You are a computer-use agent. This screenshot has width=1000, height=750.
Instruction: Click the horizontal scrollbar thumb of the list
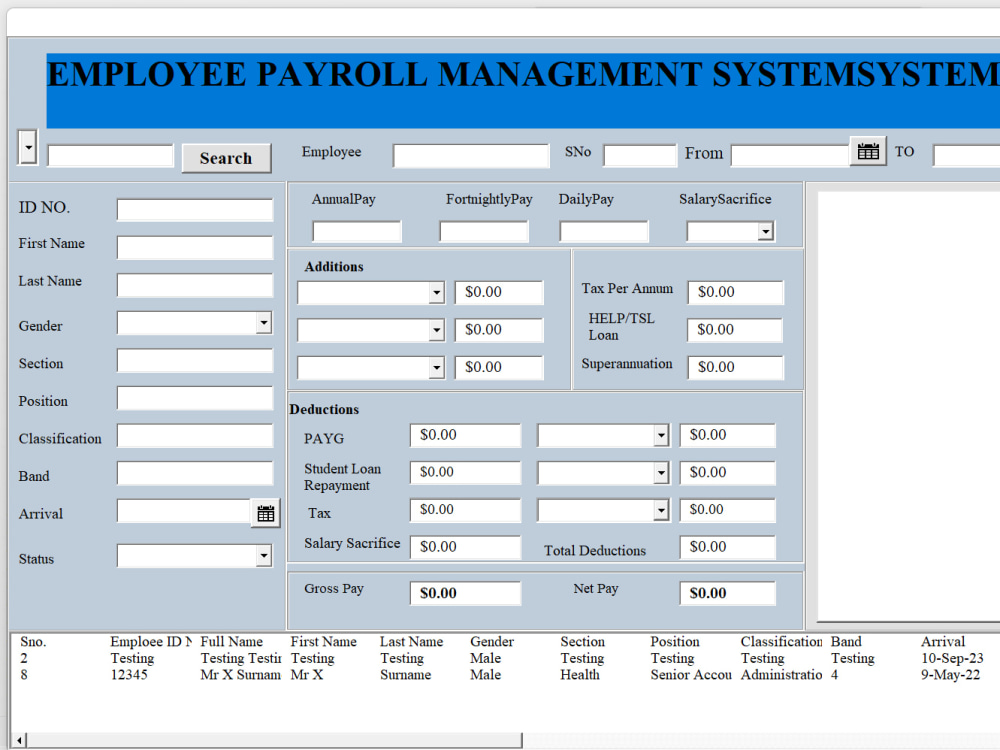pyautogui.click(x=274, y=740)
